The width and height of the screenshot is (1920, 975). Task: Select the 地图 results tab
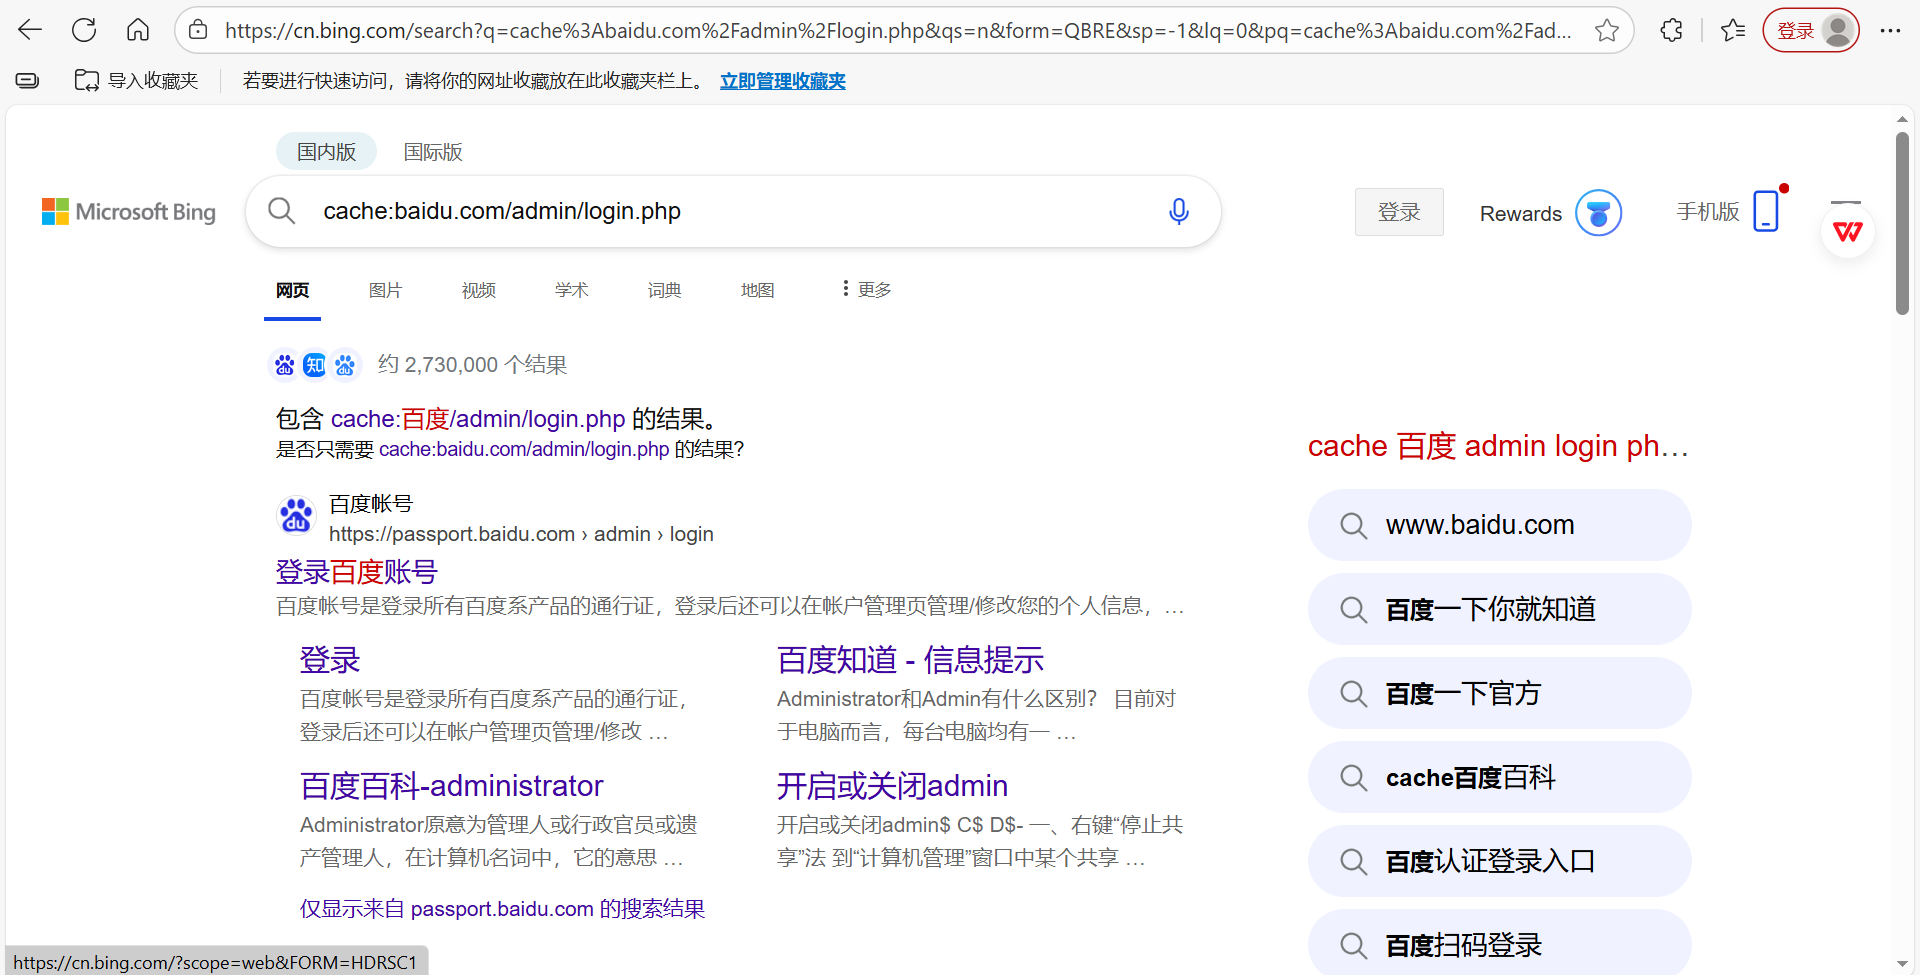pos(757,290)
